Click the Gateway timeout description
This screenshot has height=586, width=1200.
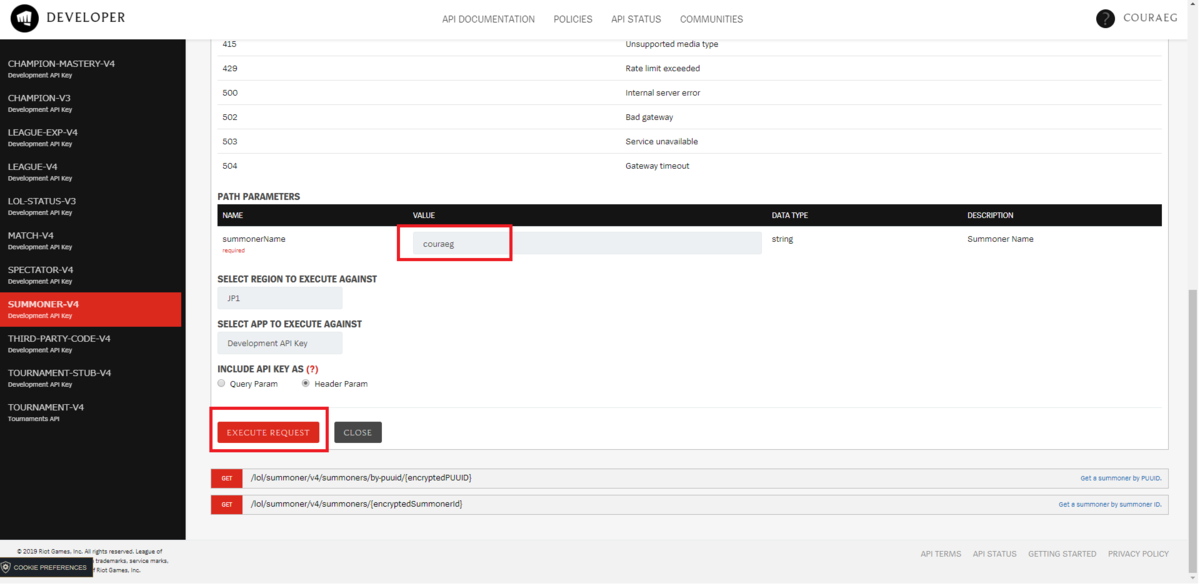[657, 166]
